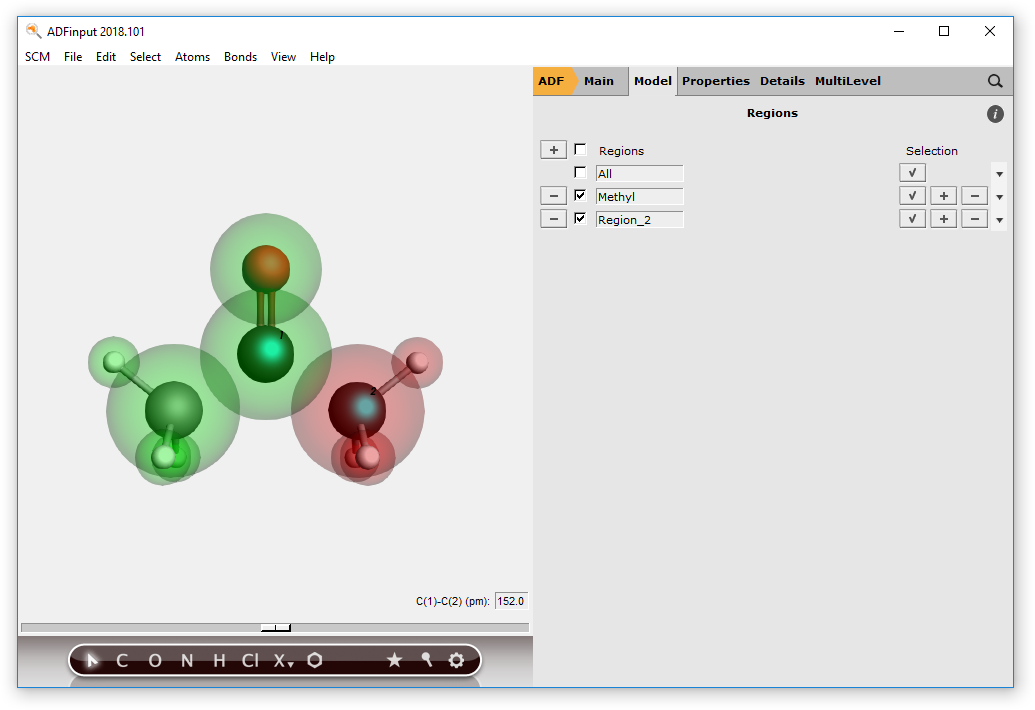Expand the Region_2 options arrow
Screen dimensions: 1035x710
pos(999,220)
